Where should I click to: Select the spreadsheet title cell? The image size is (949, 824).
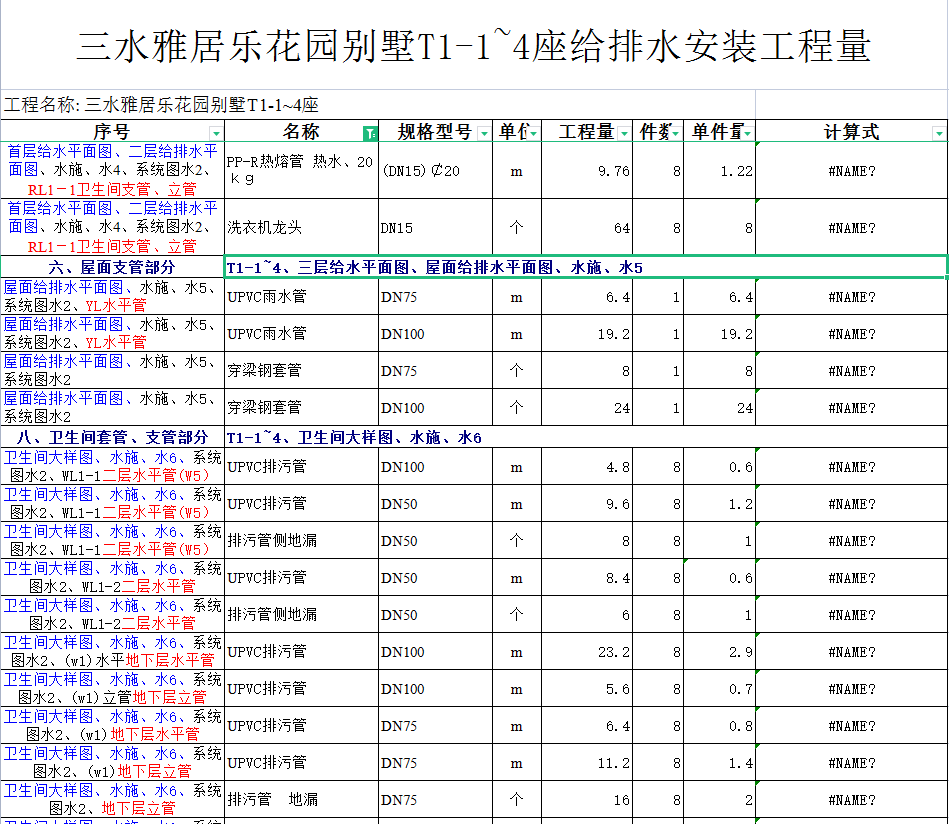[x=474, y=47]
